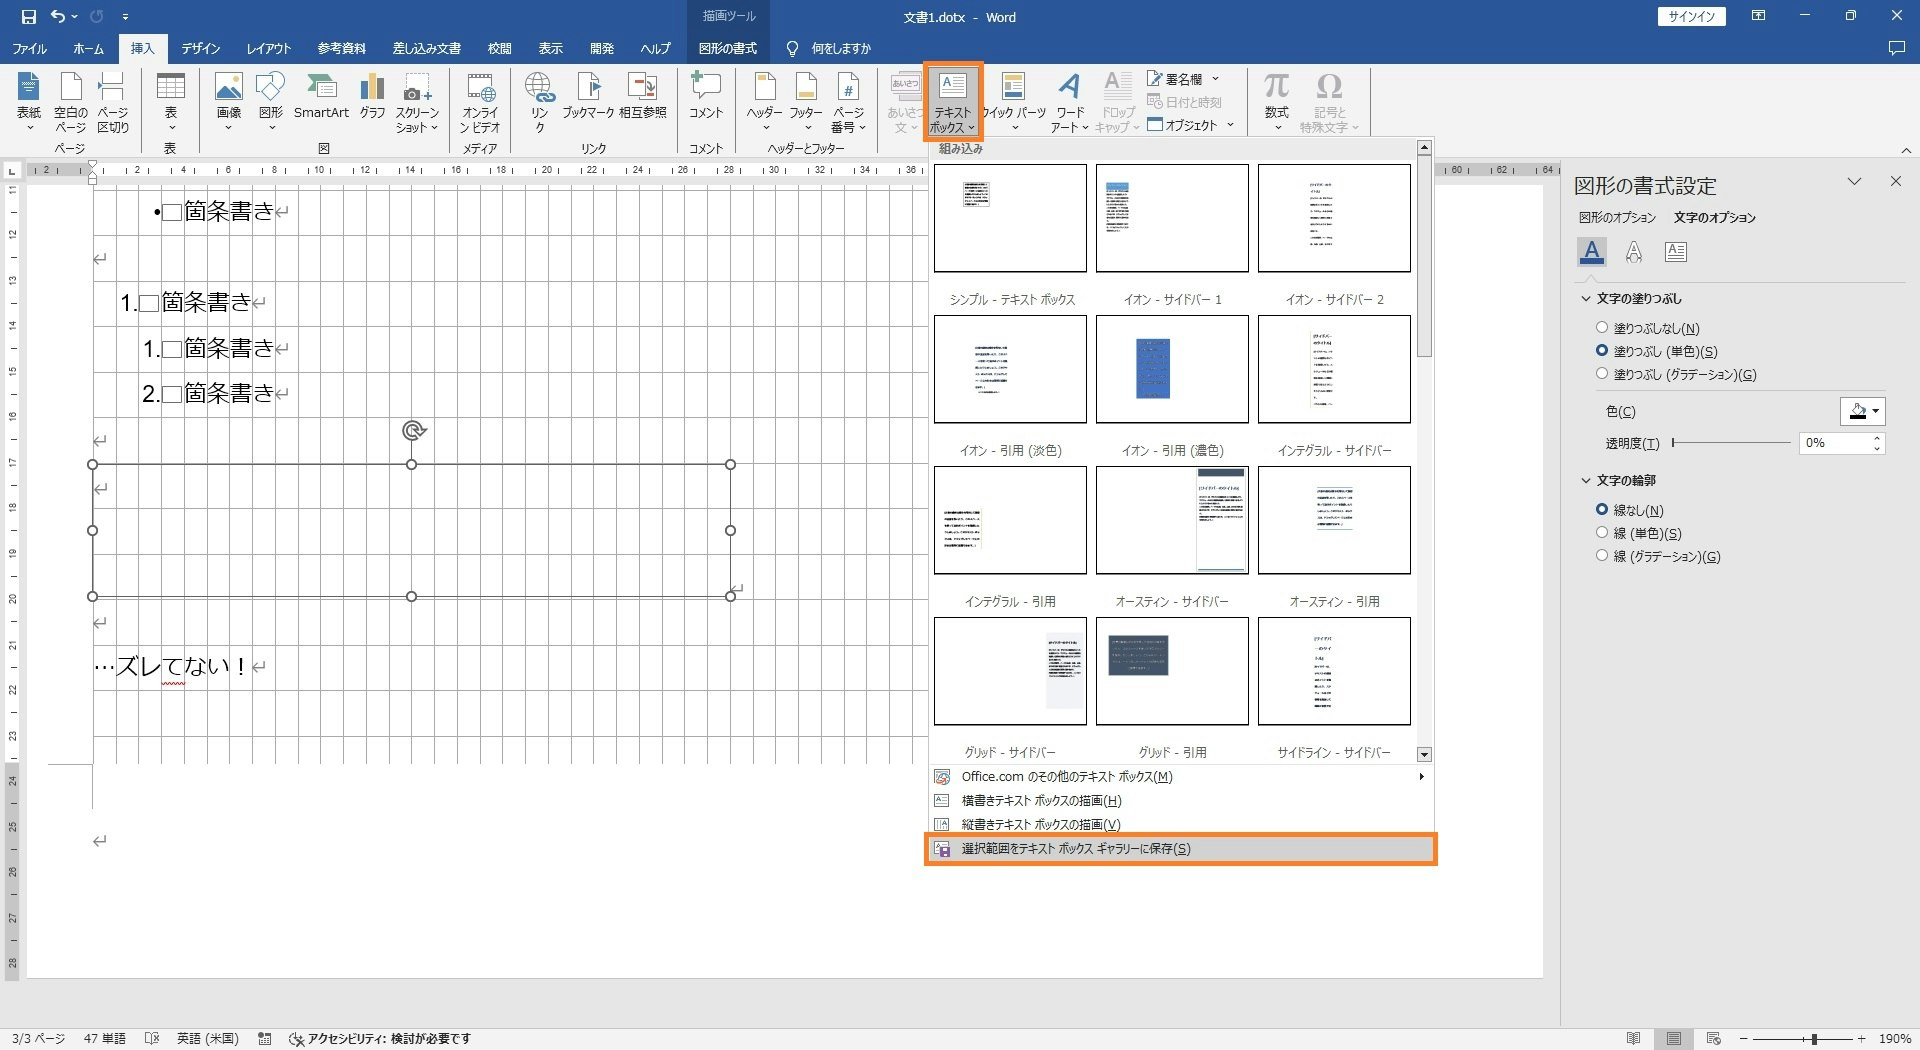Click the サインイン sign-in button
The width and height of the screenshot is (1920, 1050).
pyautogui.click(x=1691, y=17)
